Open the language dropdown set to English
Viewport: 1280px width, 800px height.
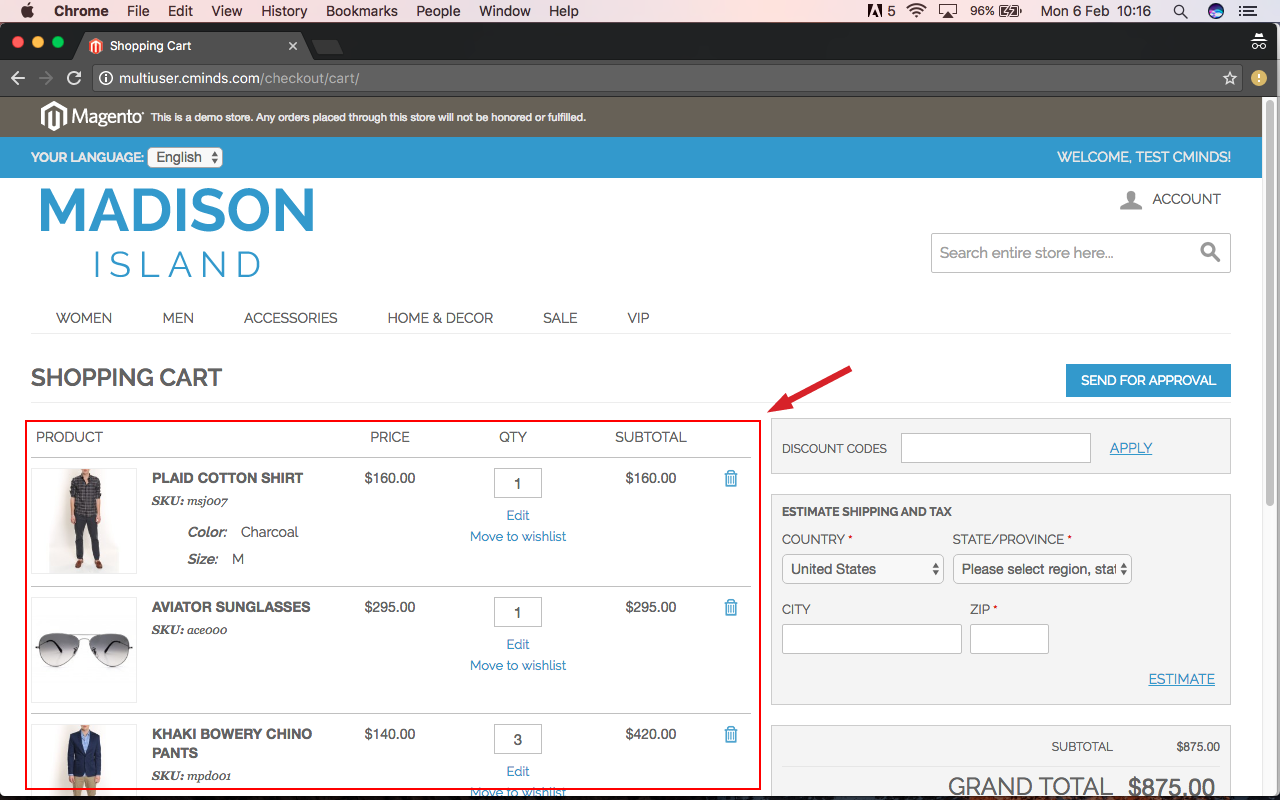pos(185,157)
